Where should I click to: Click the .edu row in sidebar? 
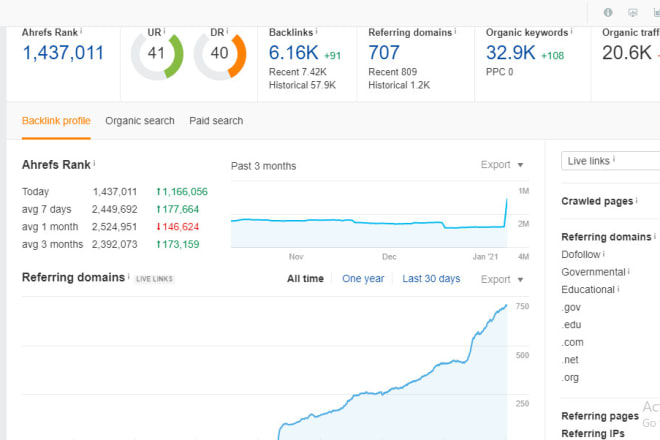pyautogui.click(x=571, y=325)
